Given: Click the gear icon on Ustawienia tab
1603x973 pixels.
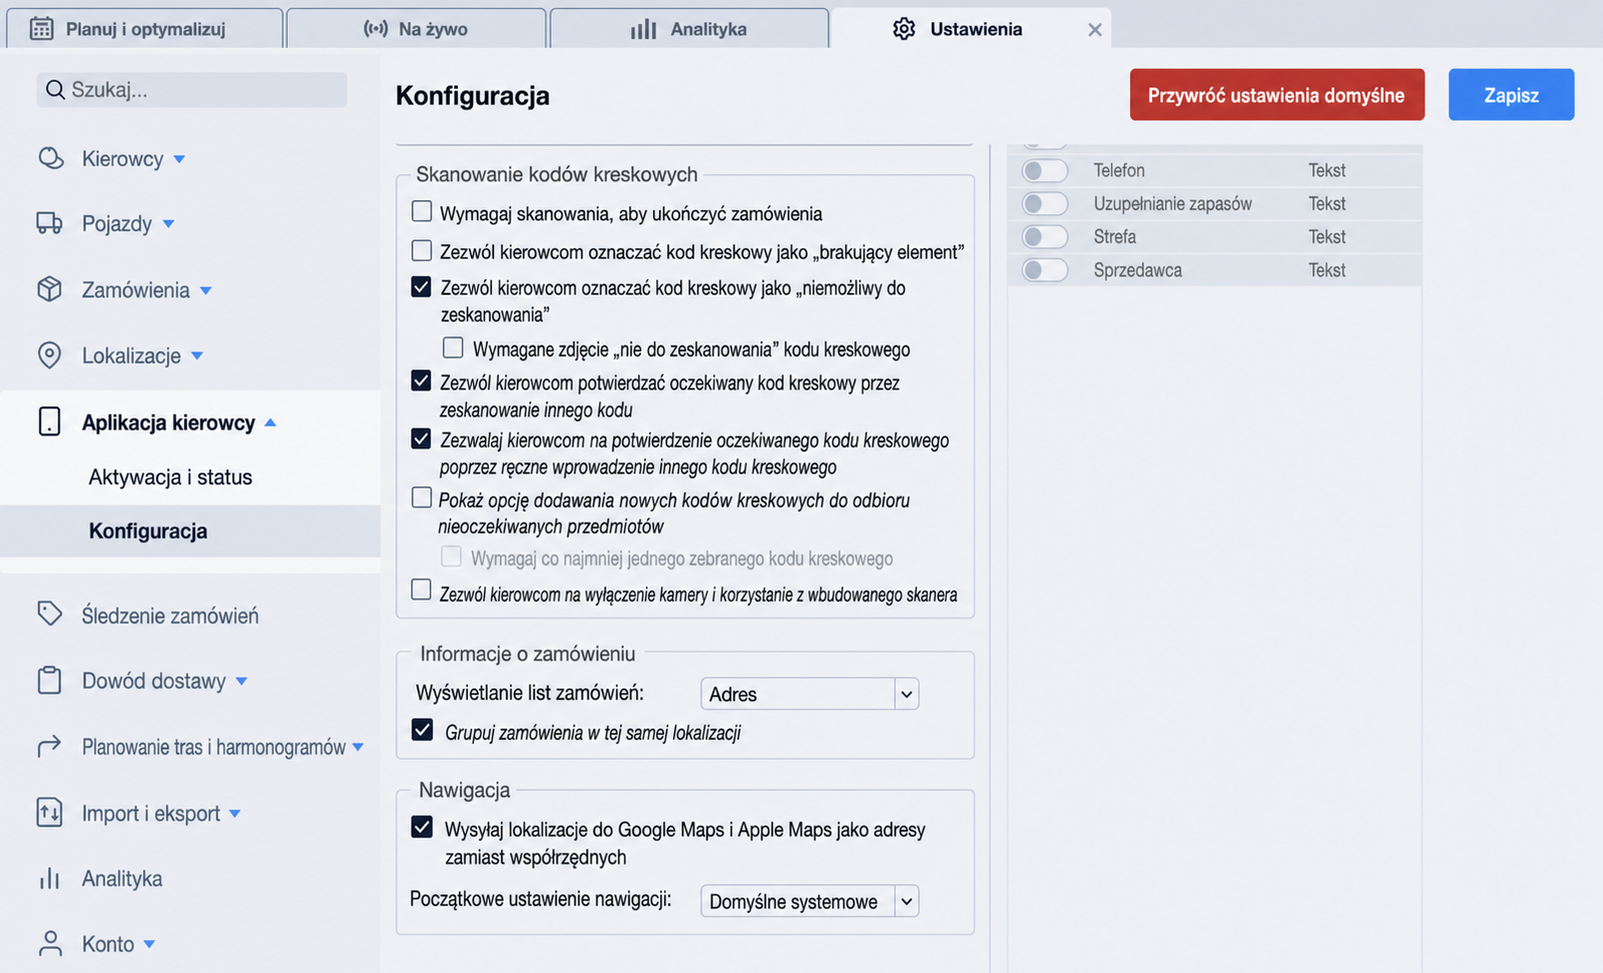Looking at the screenshot, I should tap(904, 29).
